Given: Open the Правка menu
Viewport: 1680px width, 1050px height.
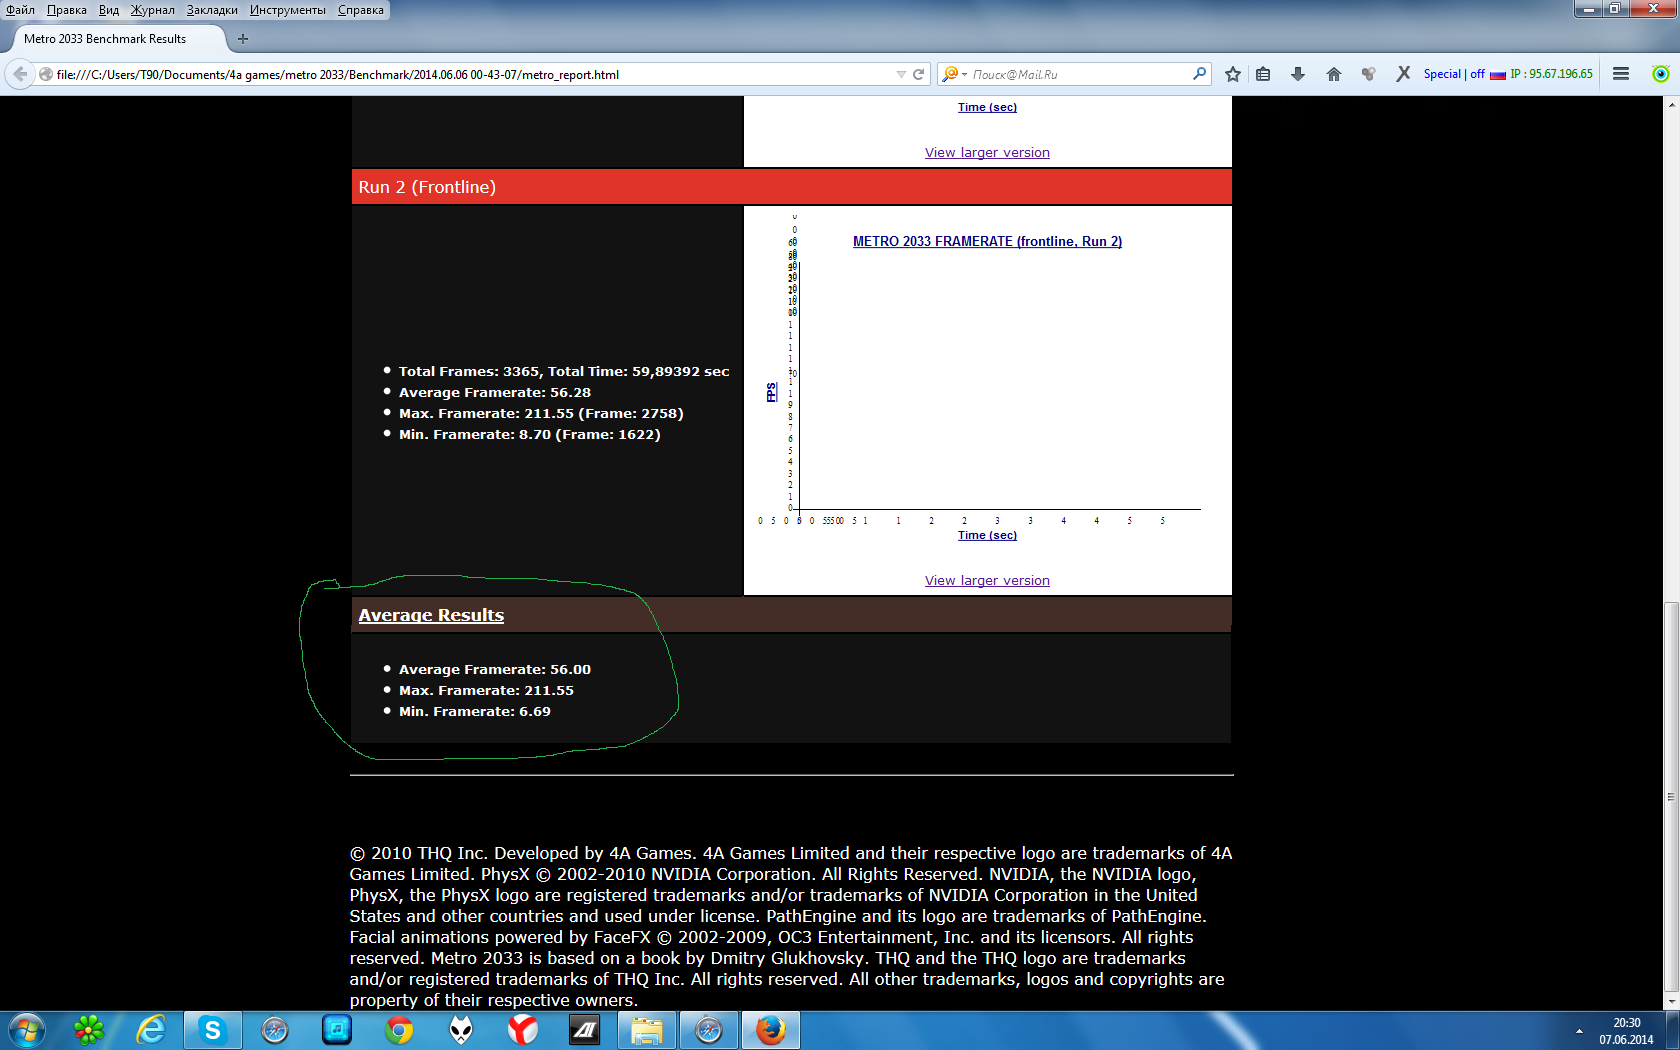Looking at the screenshot, I should (x=67, y=10).
